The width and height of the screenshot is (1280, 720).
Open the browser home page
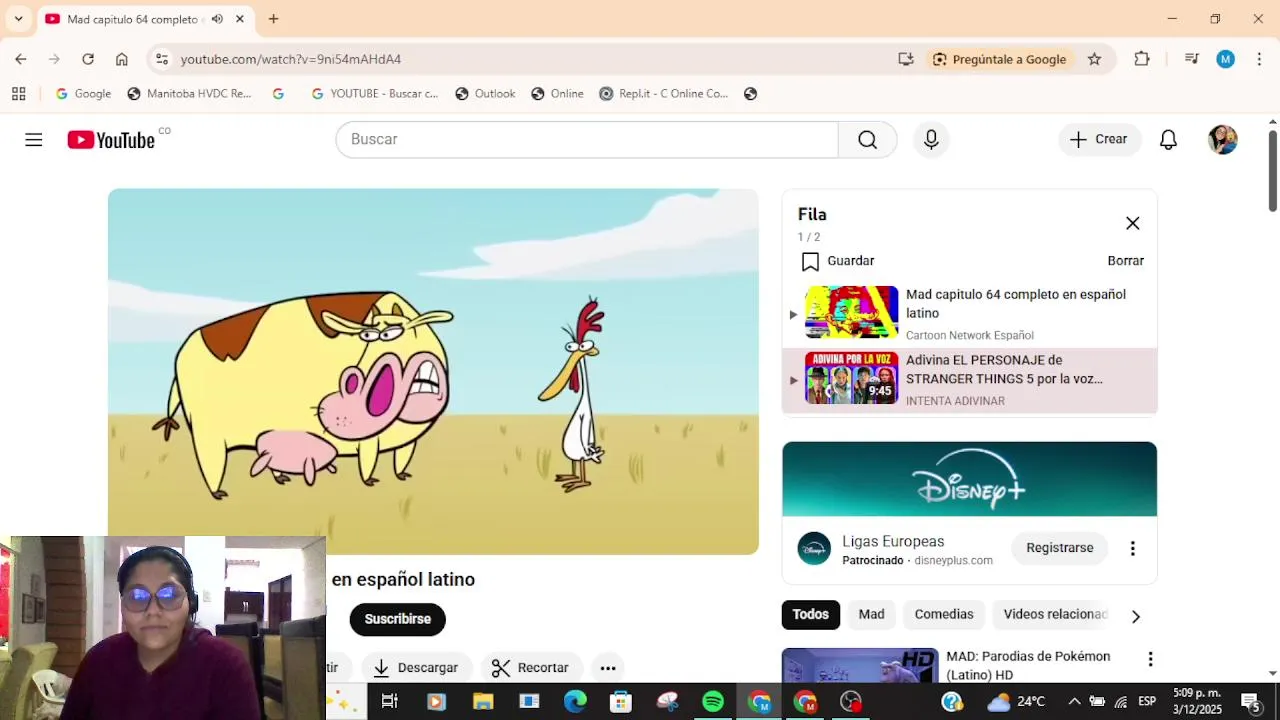pos(122,59)
